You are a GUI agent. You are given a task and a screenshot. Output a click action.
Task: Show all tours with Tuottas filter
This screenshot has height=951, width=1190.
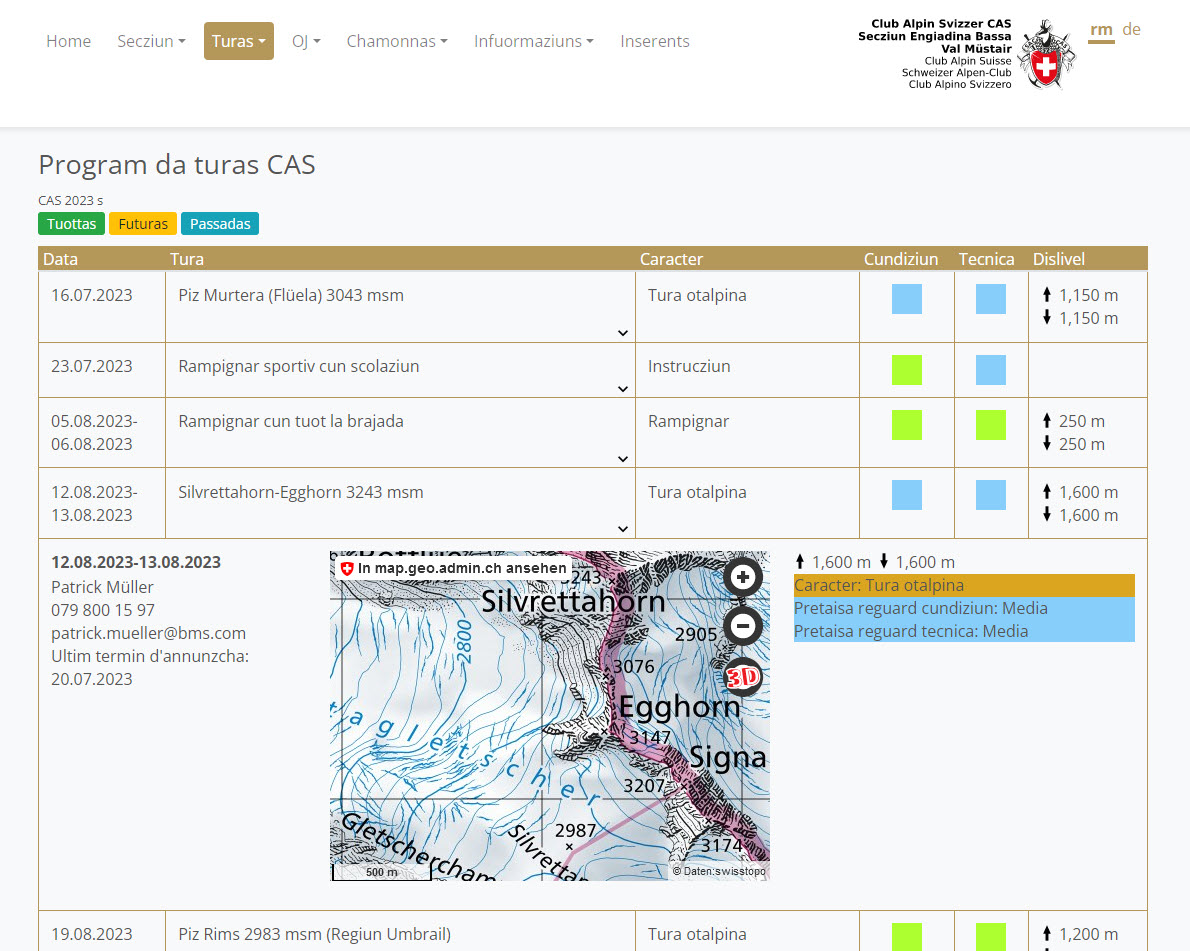click(72, 224)
